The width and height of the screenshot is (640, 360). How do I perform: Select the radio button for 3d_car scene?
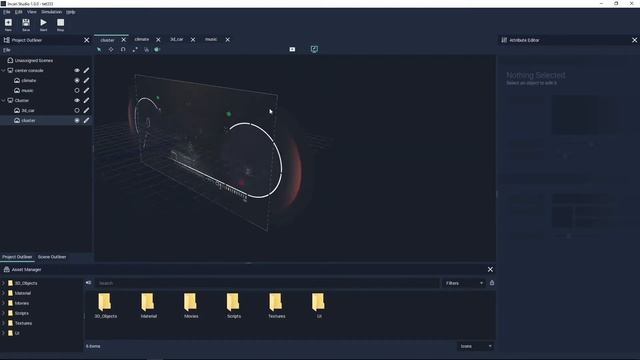77,110
